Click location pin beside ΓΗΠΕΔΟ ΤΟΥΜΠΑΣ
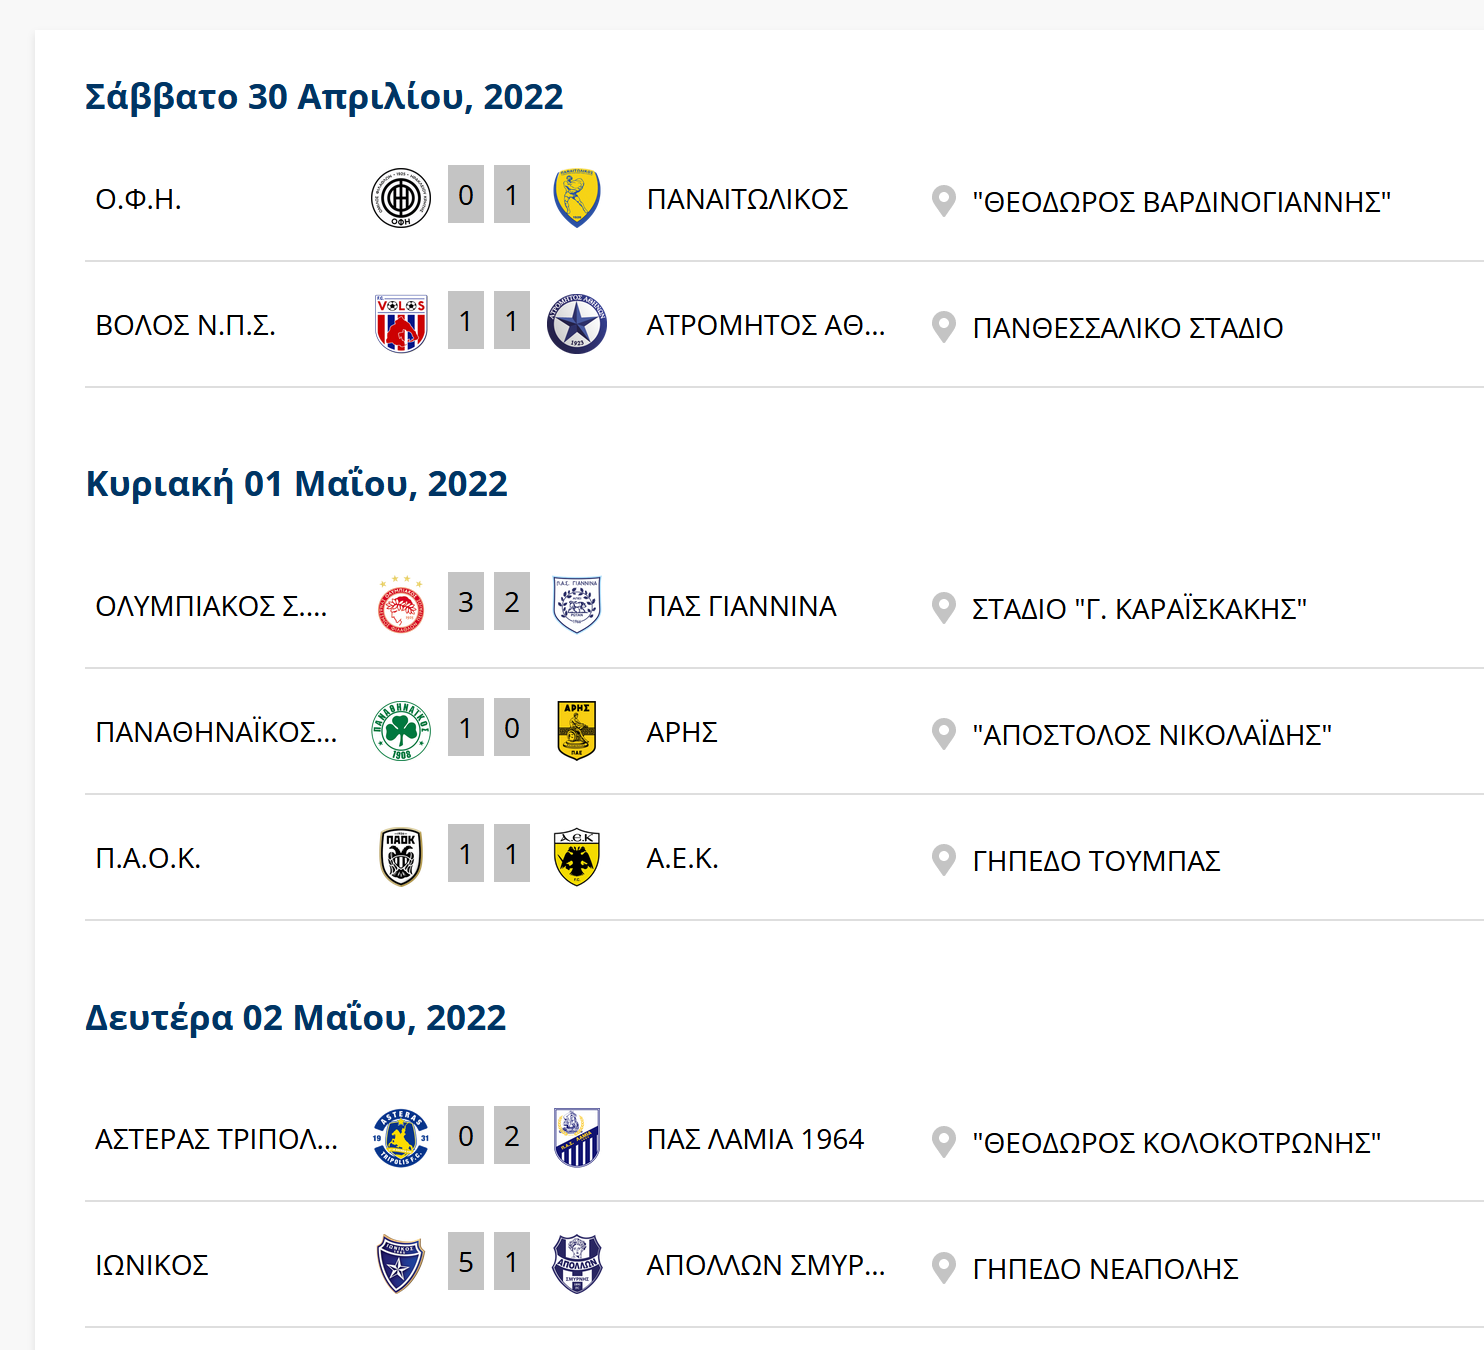 click(x=943, y=860)
